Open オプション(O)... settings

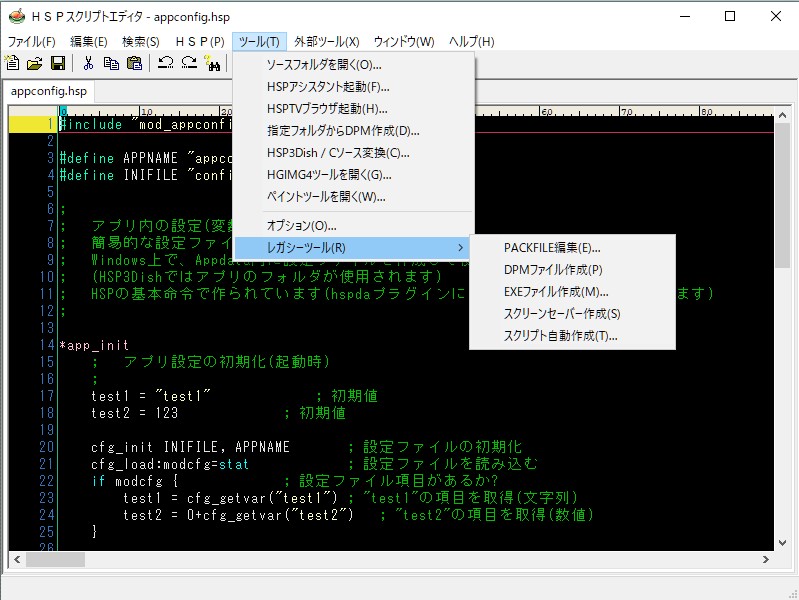tap(354, 225)
